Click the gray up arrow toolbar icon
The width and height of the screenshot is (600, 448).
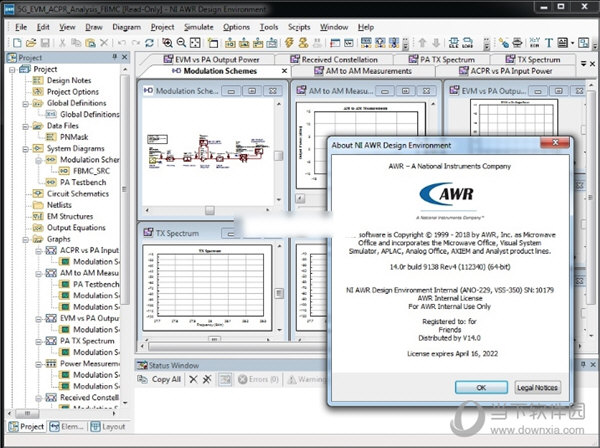(422, 42)
